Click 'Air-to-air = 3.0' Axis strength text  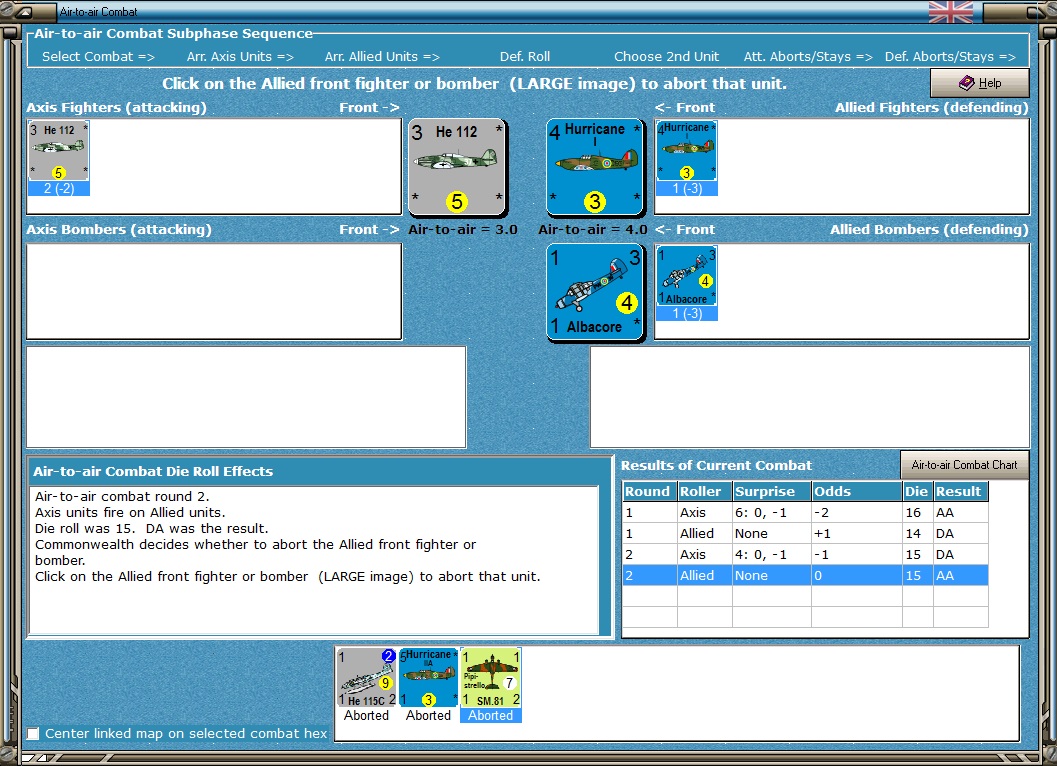[x=463, y=229]
